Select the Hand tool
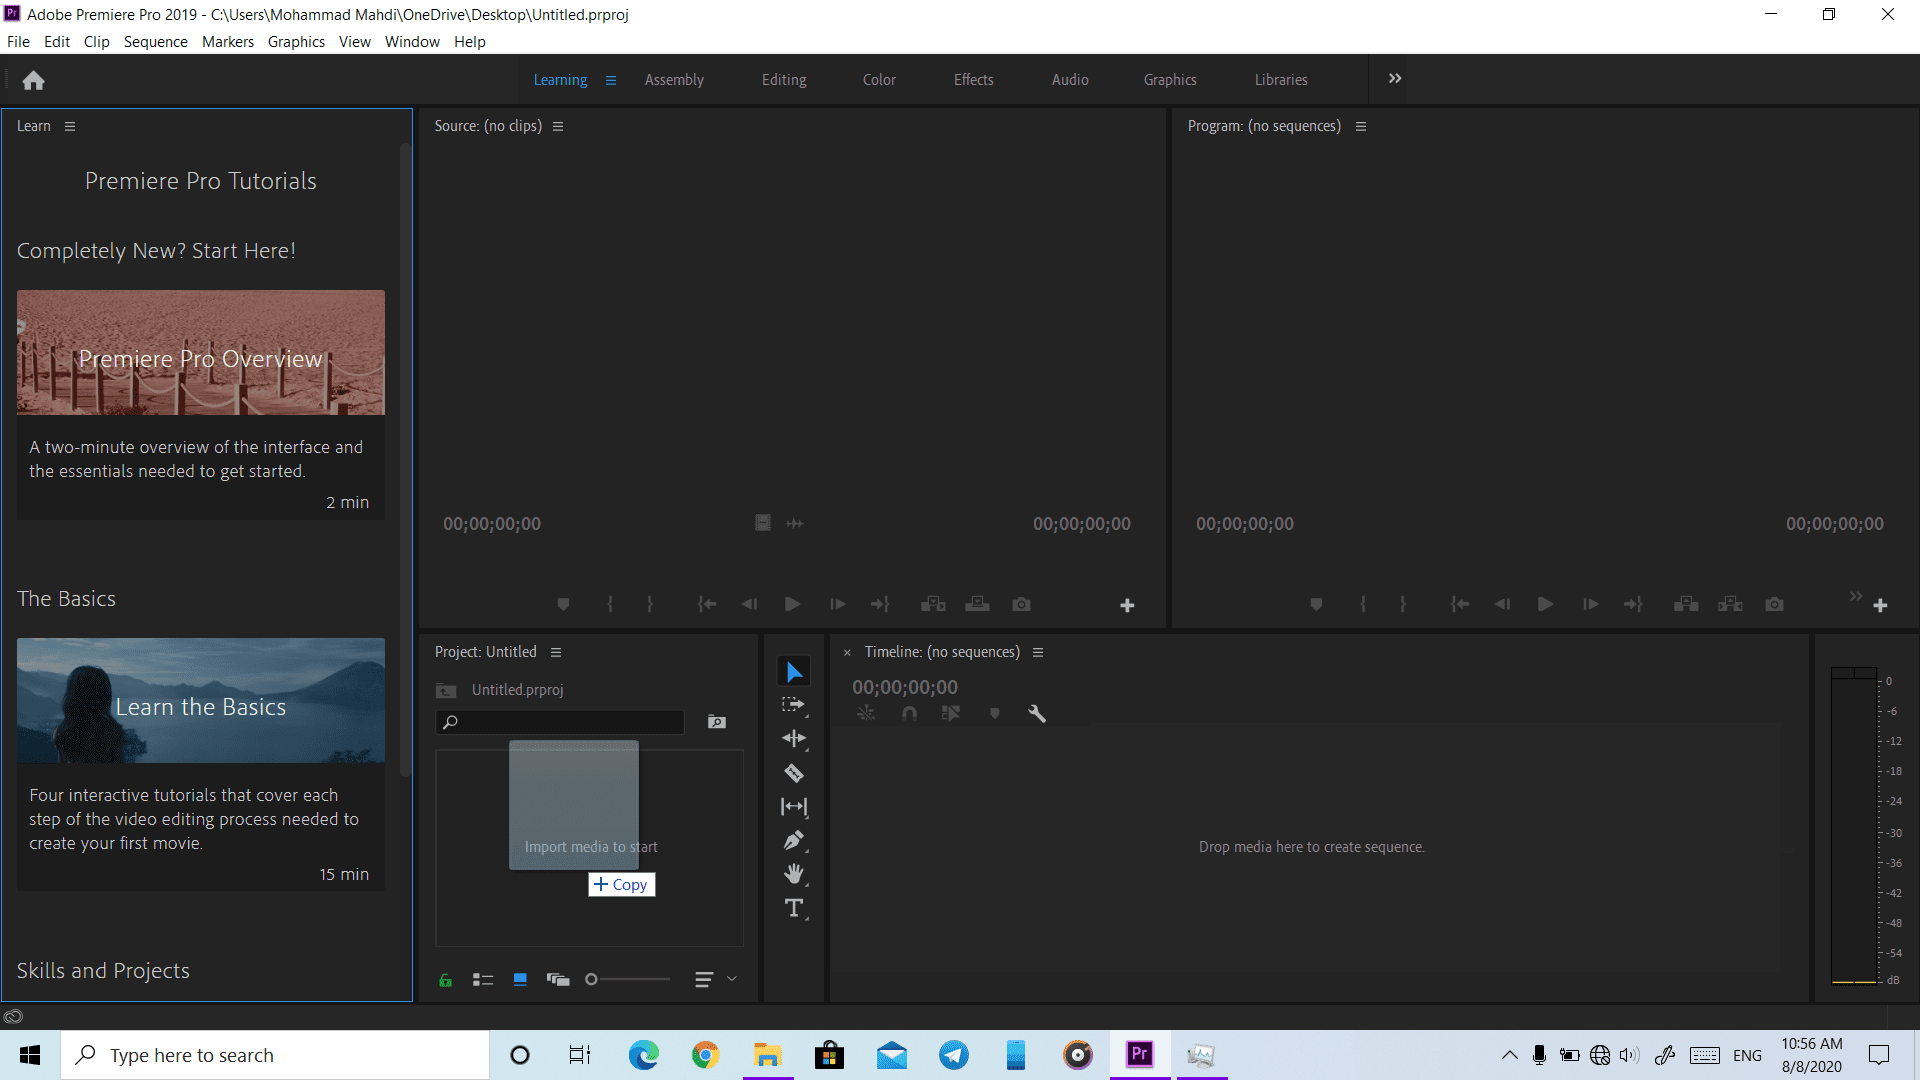The image size is (1920, 1080). 794,874
